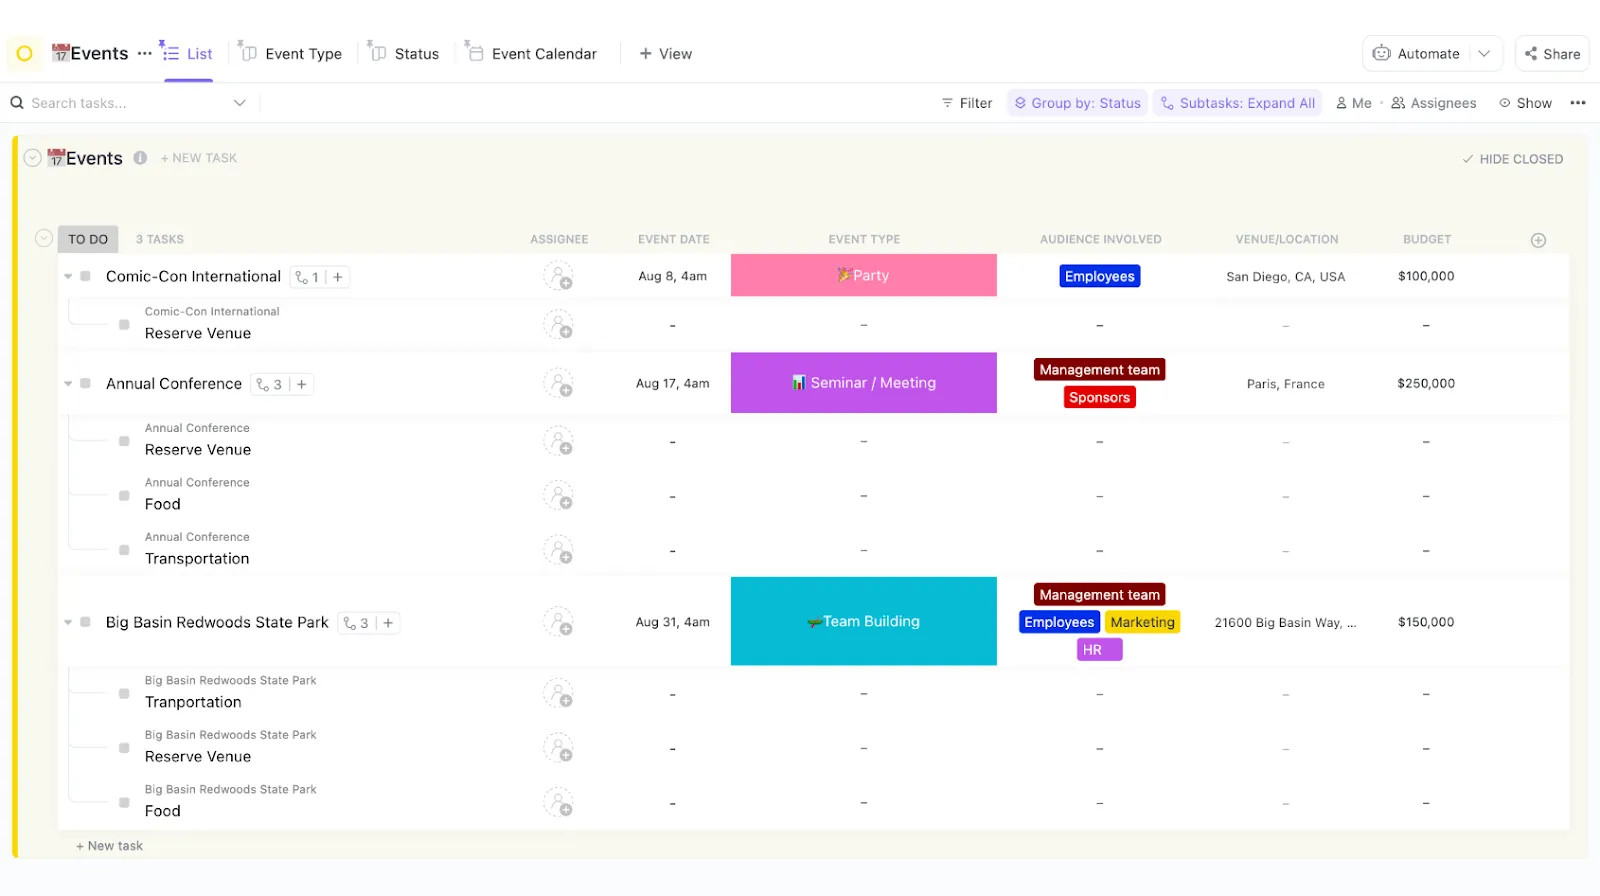Switch to the List view tab
This screenshot has height=896, width=1600.
point(187,54)
